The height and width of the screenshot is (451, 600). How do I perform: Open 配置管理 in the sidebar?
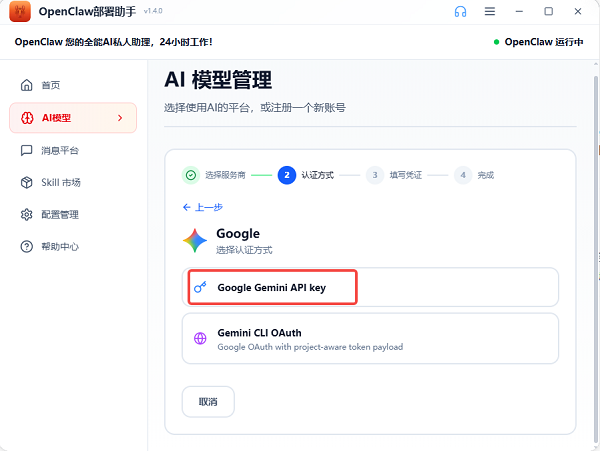pyautogui.click(x=73, y=215)
